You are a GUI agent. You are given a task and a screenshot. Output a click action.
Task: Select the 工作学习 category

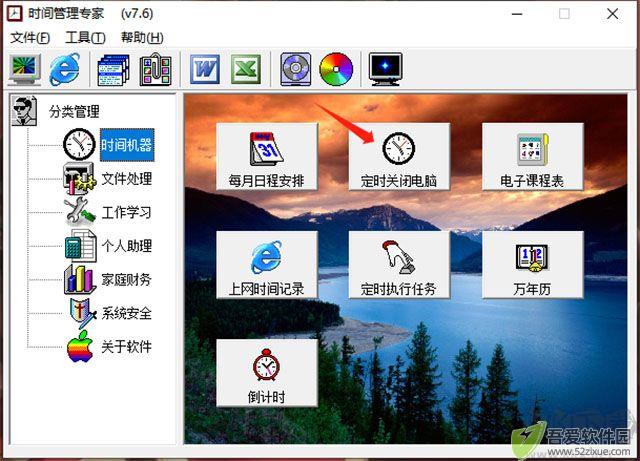point(127,212)
